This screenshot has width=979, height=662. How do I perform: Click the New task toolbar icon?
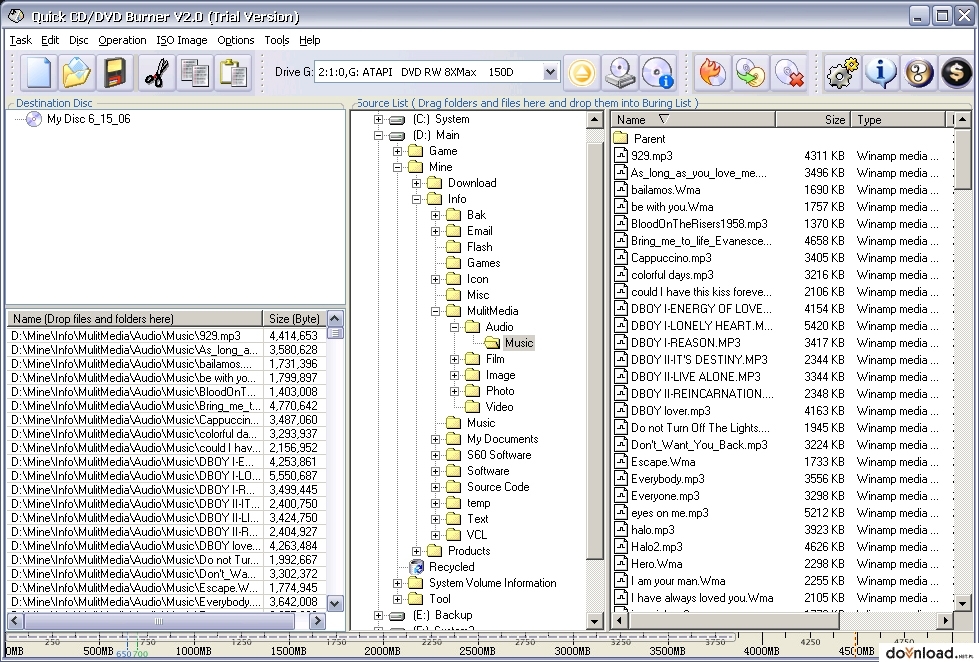click(x=39, y=72)
